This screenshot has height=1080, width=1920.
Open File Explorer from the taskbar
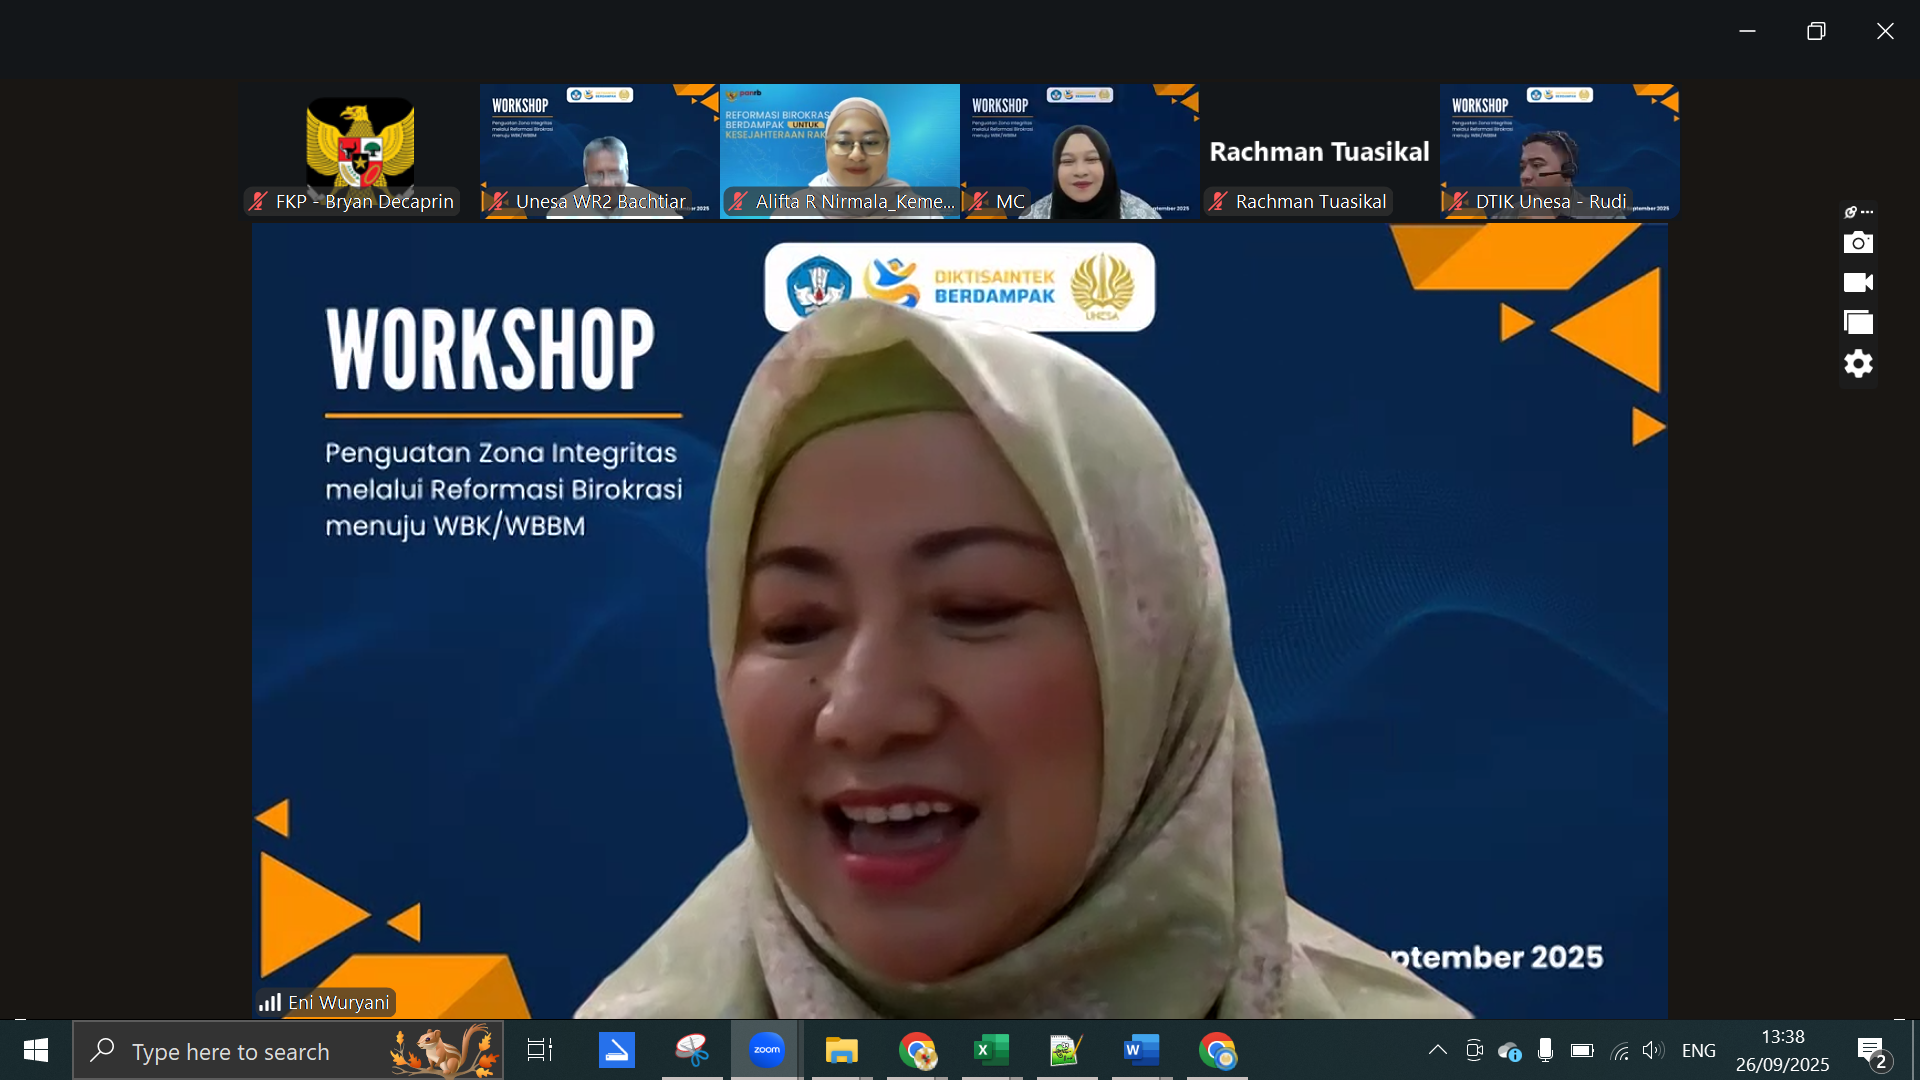(x=841, y=1050)
